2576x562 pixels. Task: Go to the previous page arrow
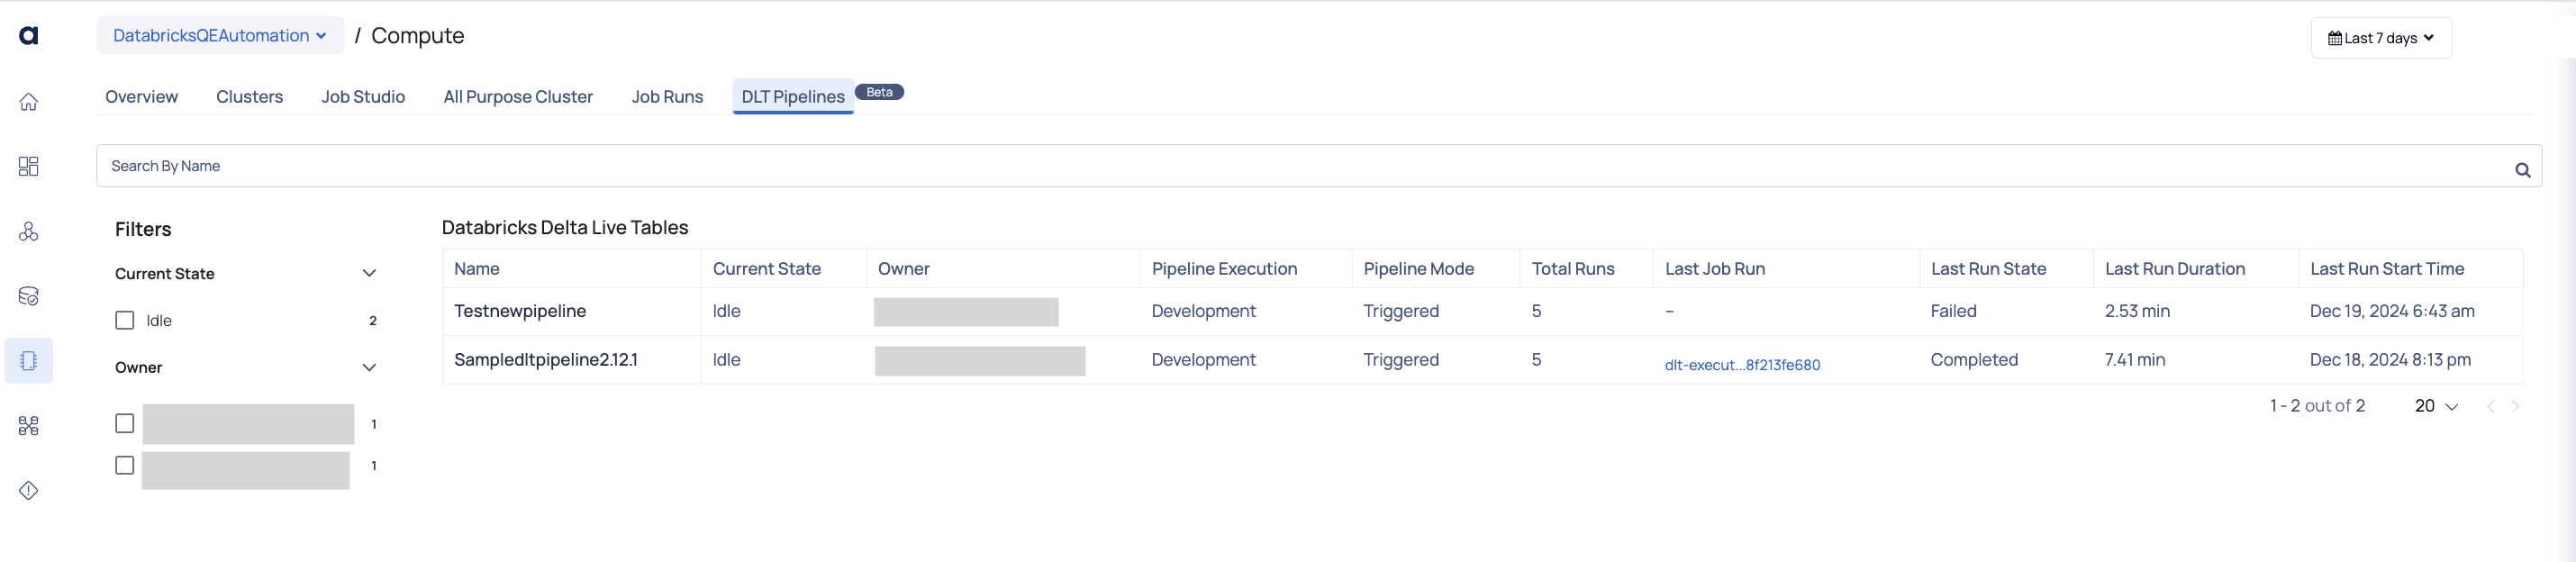[x=2491, y=406]
